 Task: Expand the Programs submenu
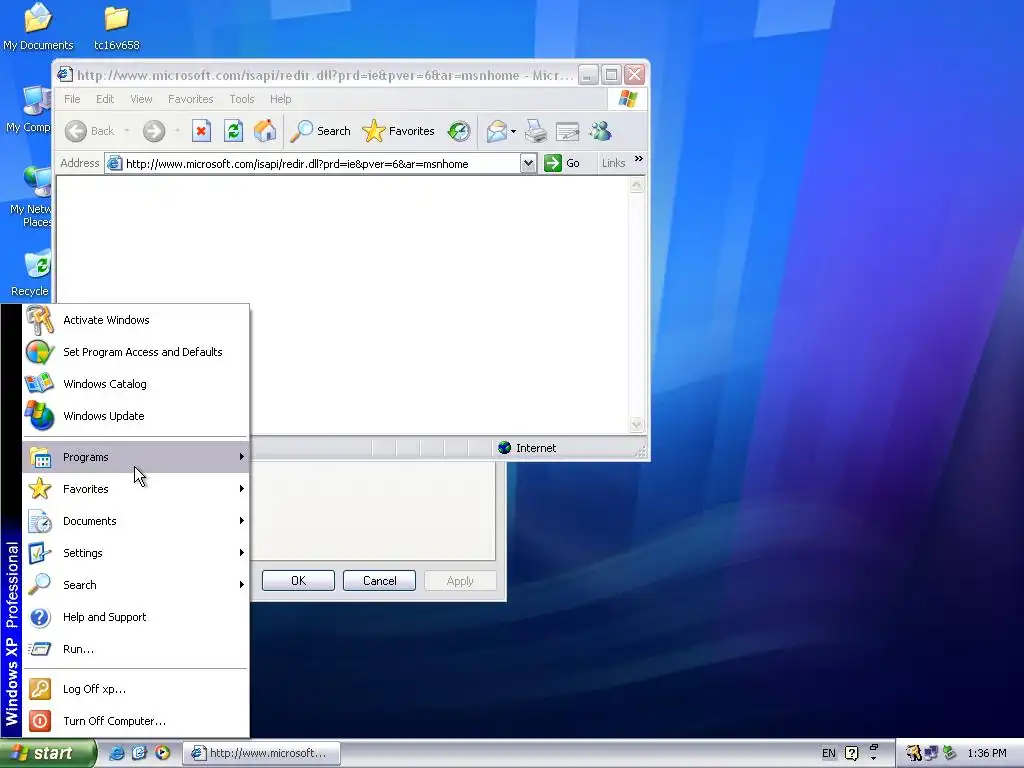(x=136, y=457)
